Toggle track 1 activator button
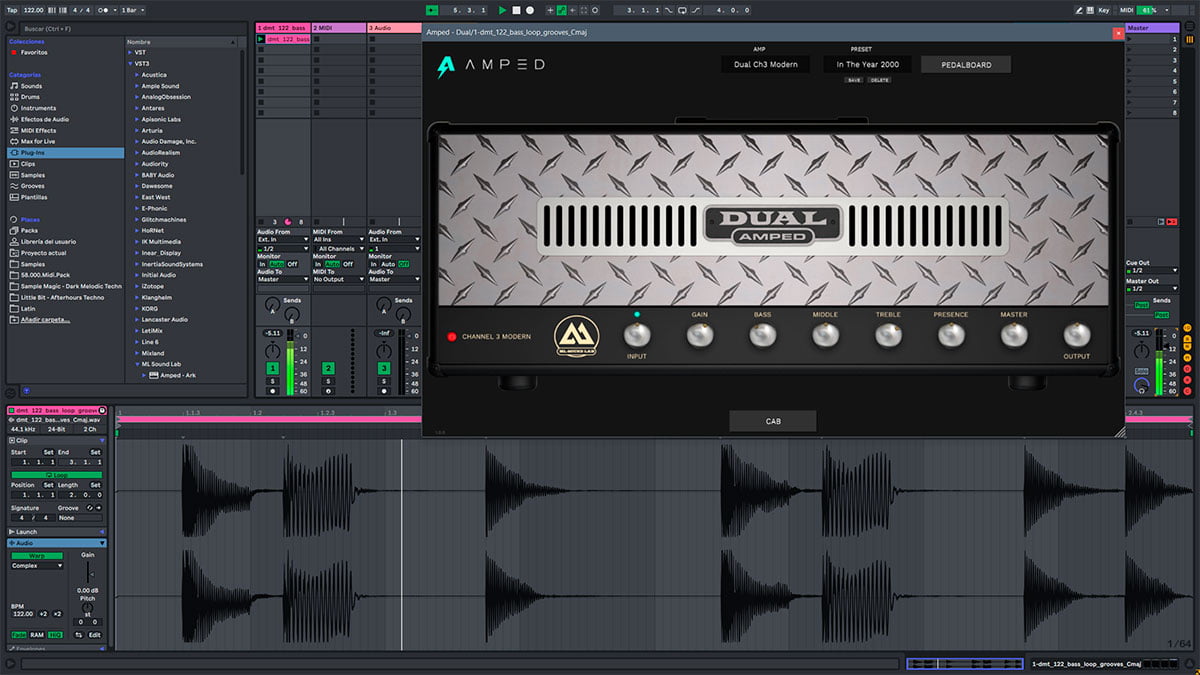Viewport: 1200px width, 675px height. point(272,369)
